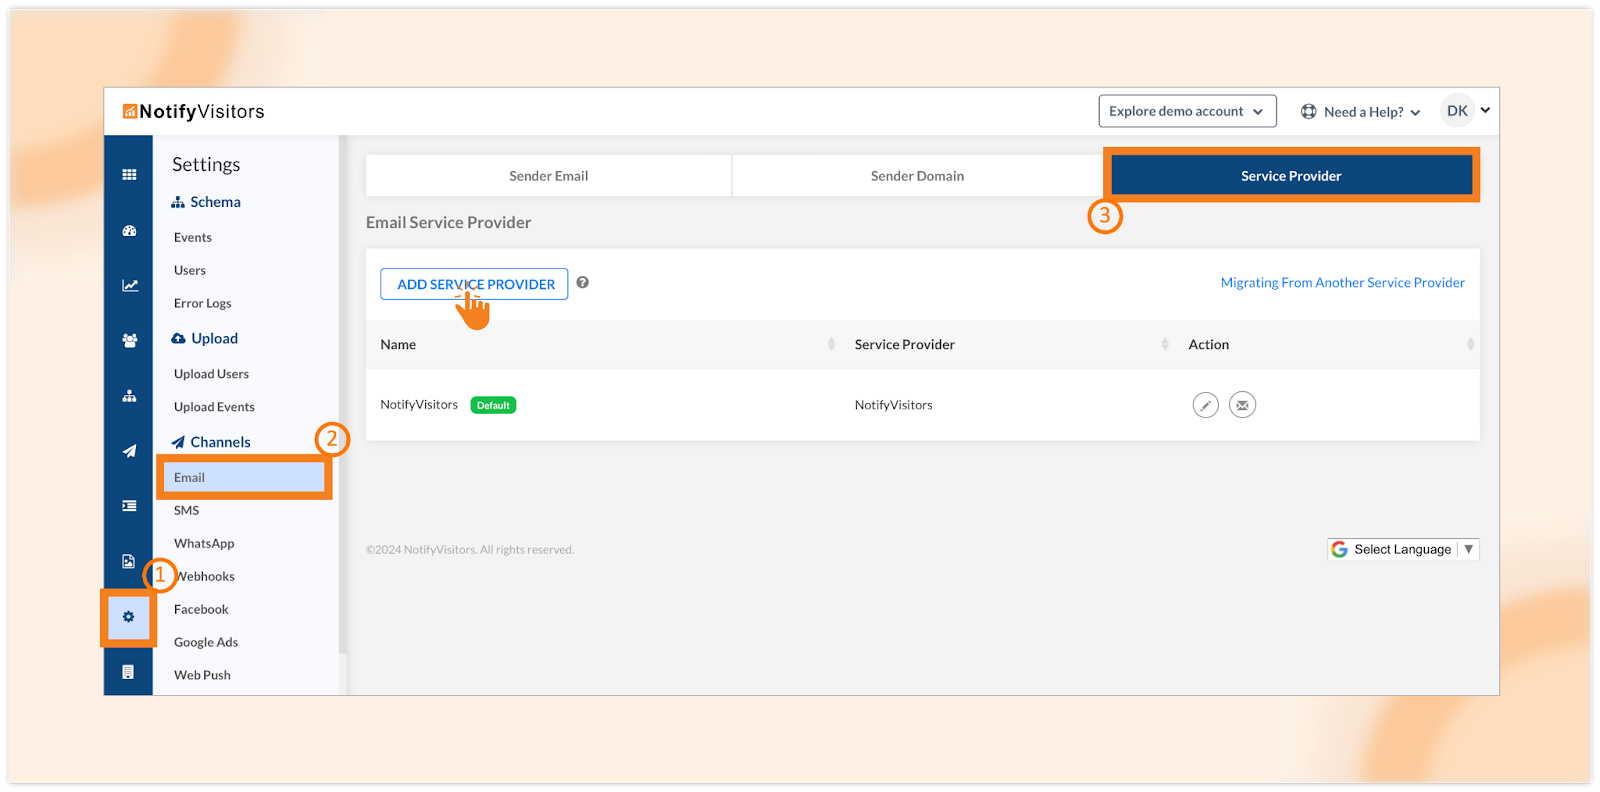This screenshot has width=1600, height=792.
Task: Expand the Need a Help menu
Action: tap(1362, 112)
